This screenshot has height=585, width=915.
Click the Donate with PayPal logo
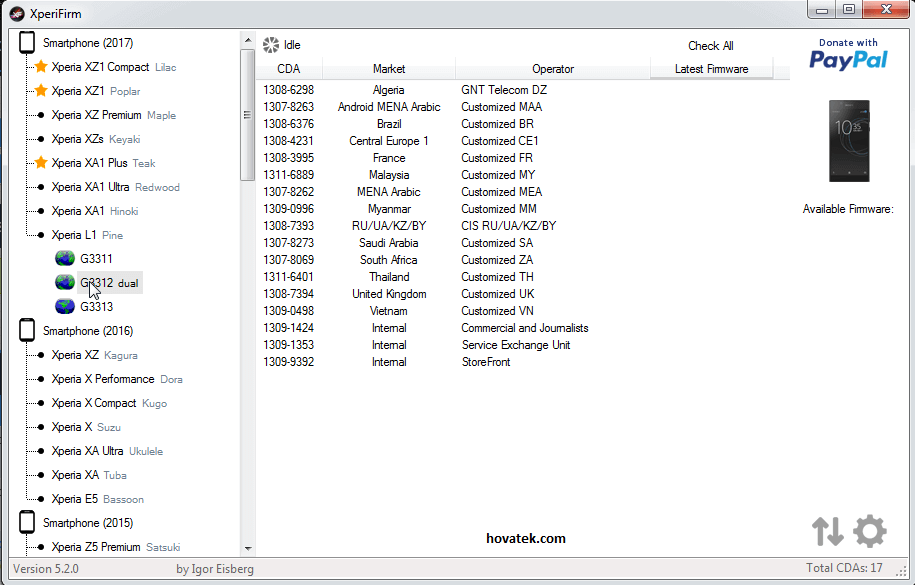848,54
